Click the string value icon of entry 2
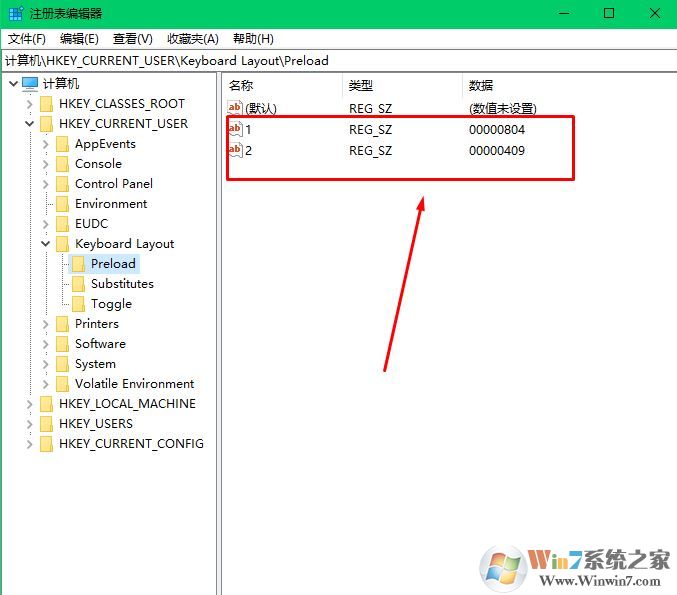The width and height of the screenshot is (677, 595). pos(235,150)
